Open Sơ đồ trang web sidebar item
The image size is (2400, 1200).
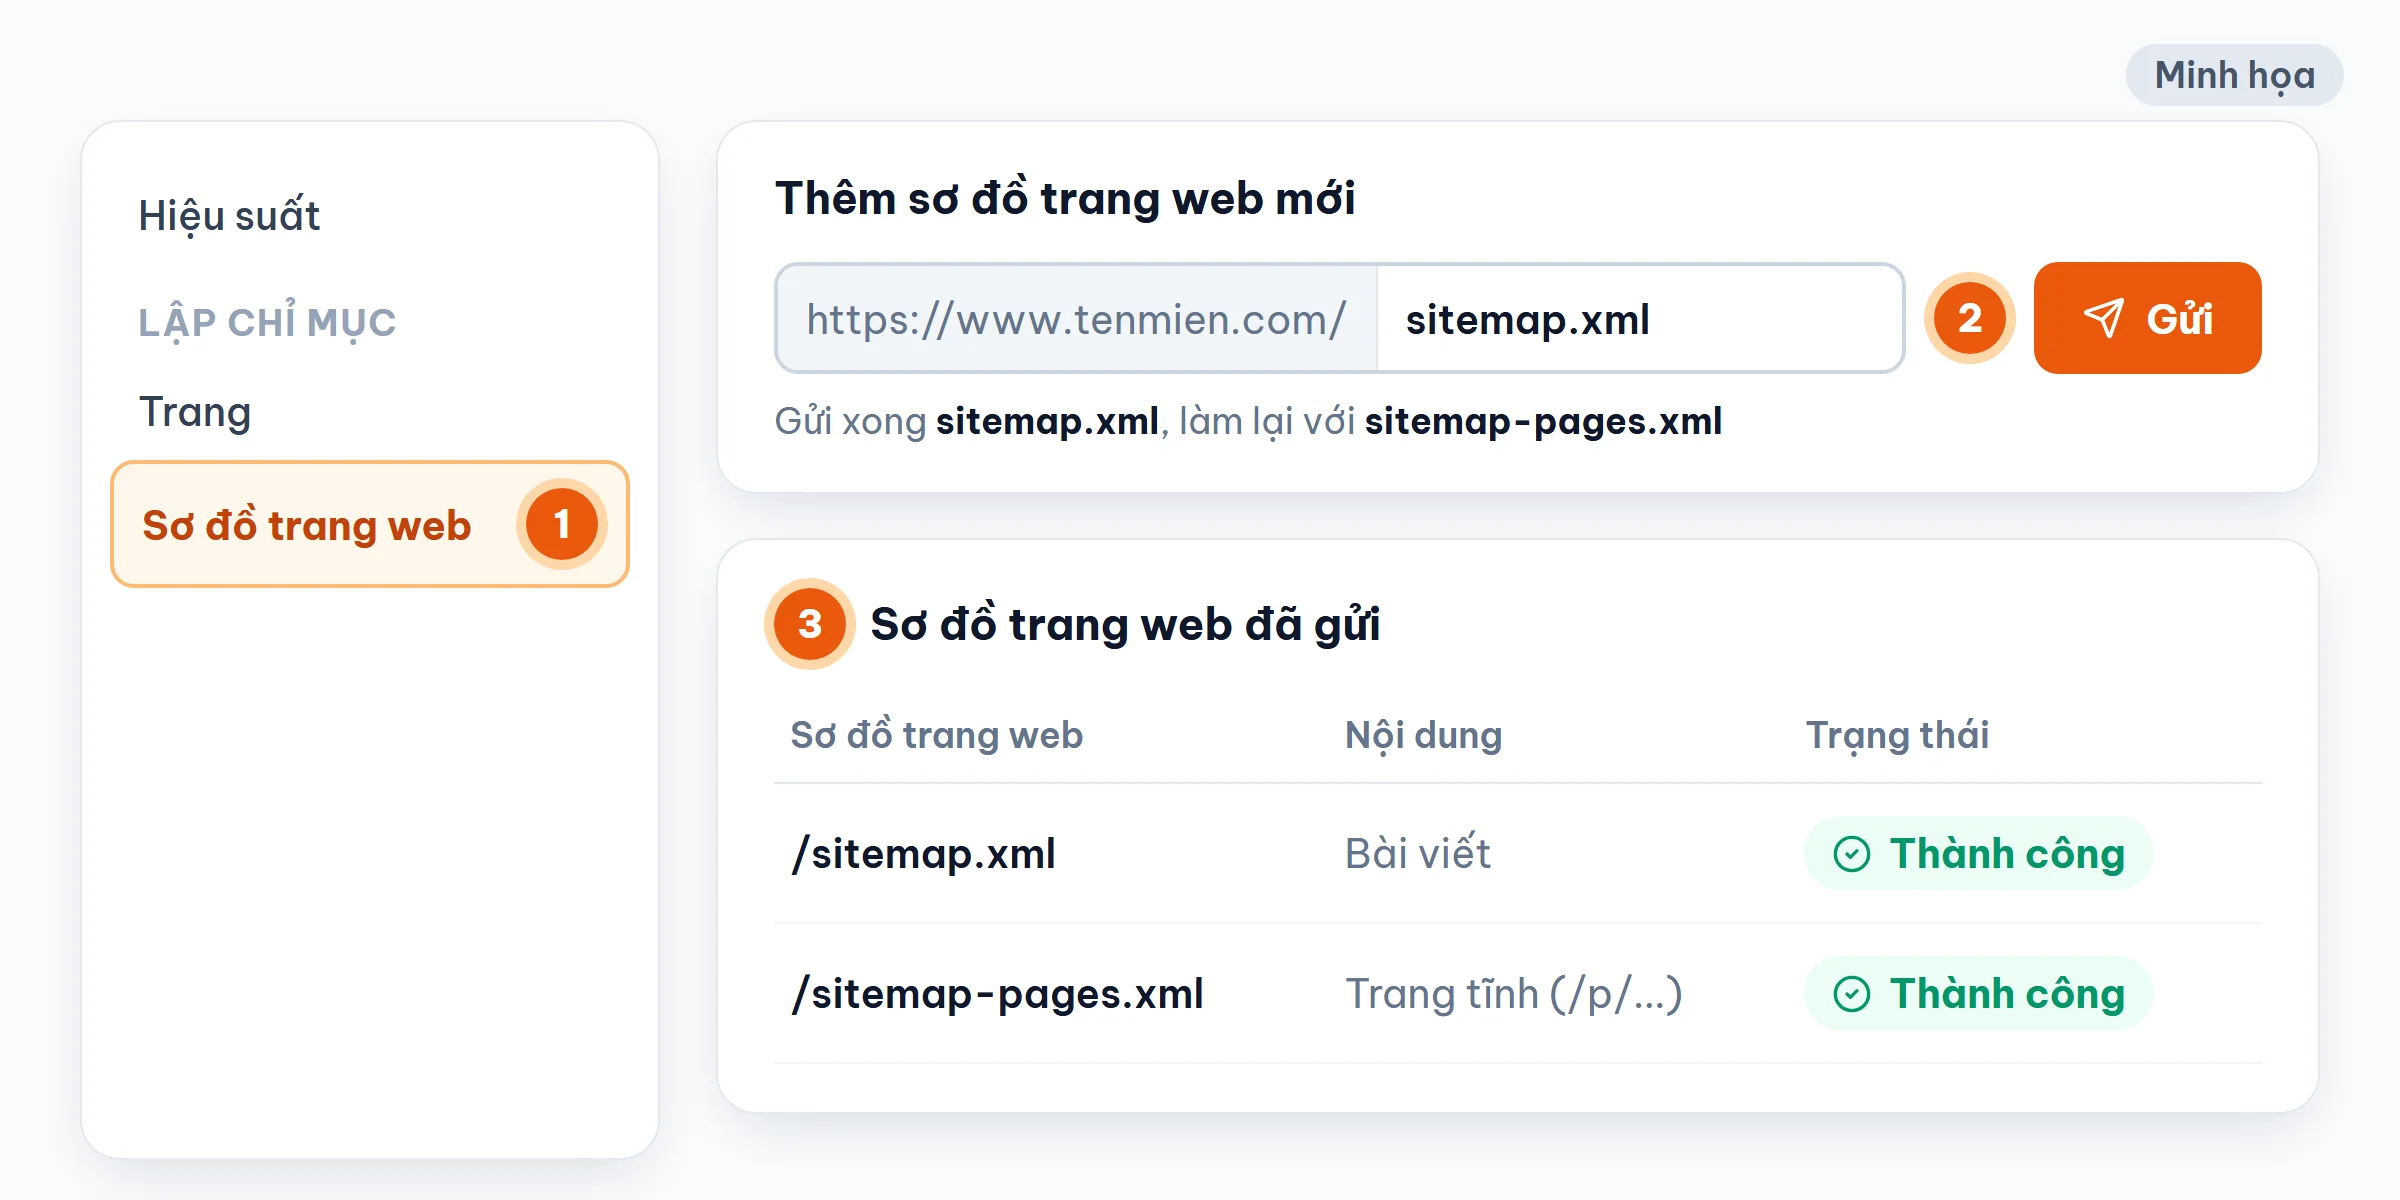(370, 524)
